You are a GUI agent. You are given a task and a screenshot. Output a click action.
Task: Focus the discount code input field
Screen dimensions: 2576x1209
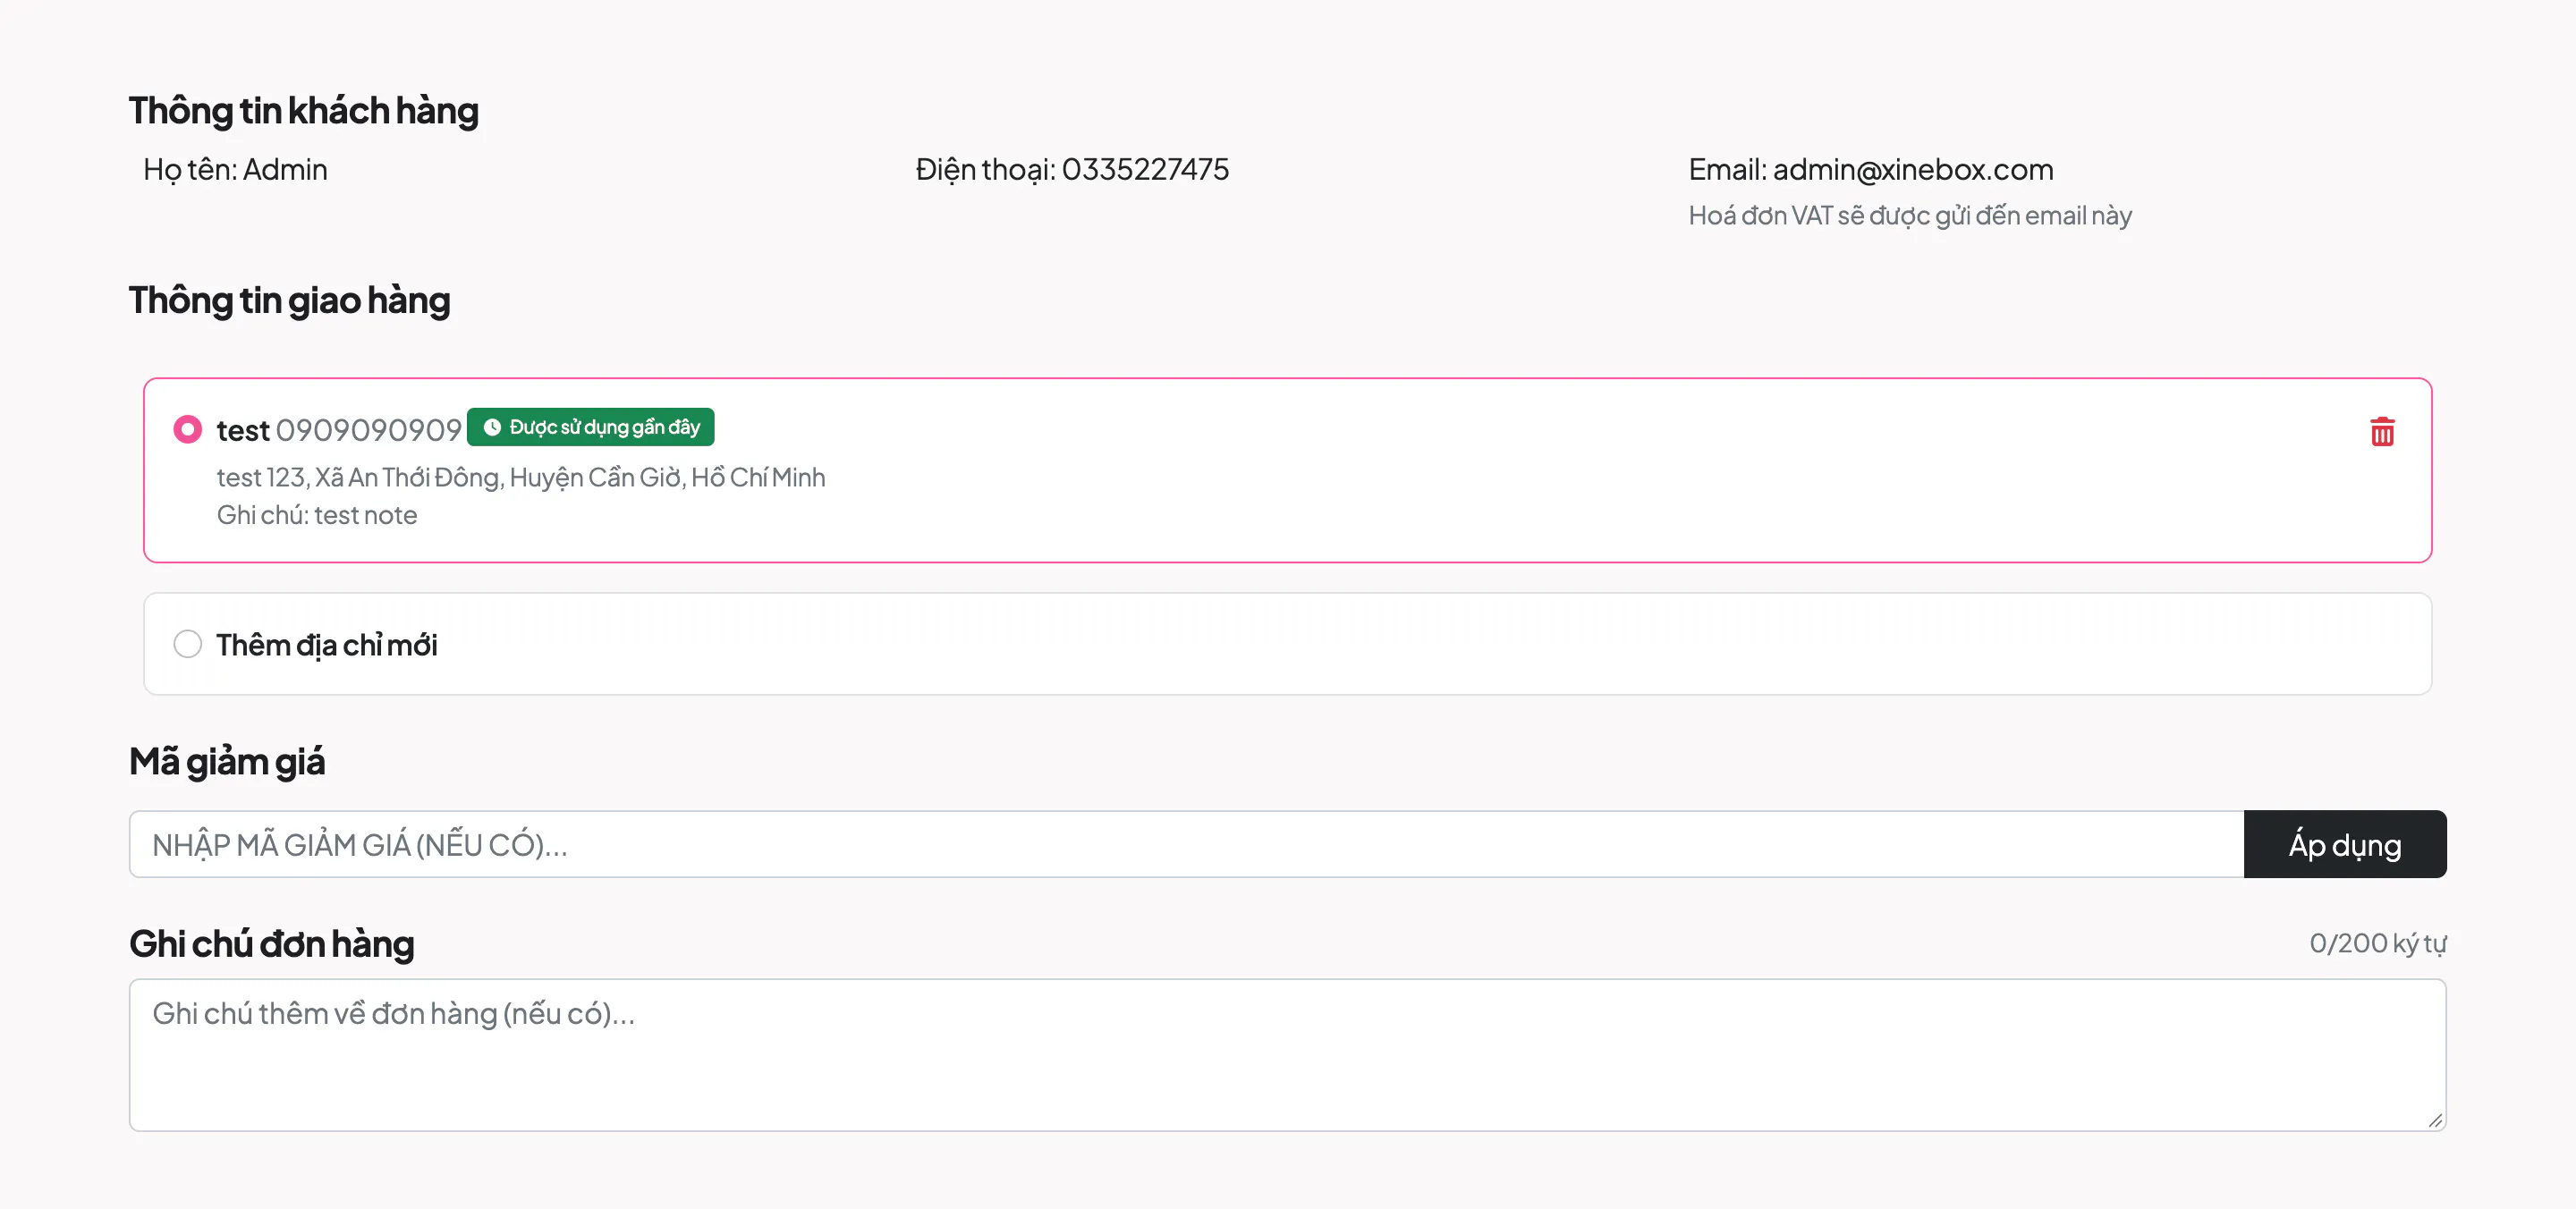point(1186,844)
